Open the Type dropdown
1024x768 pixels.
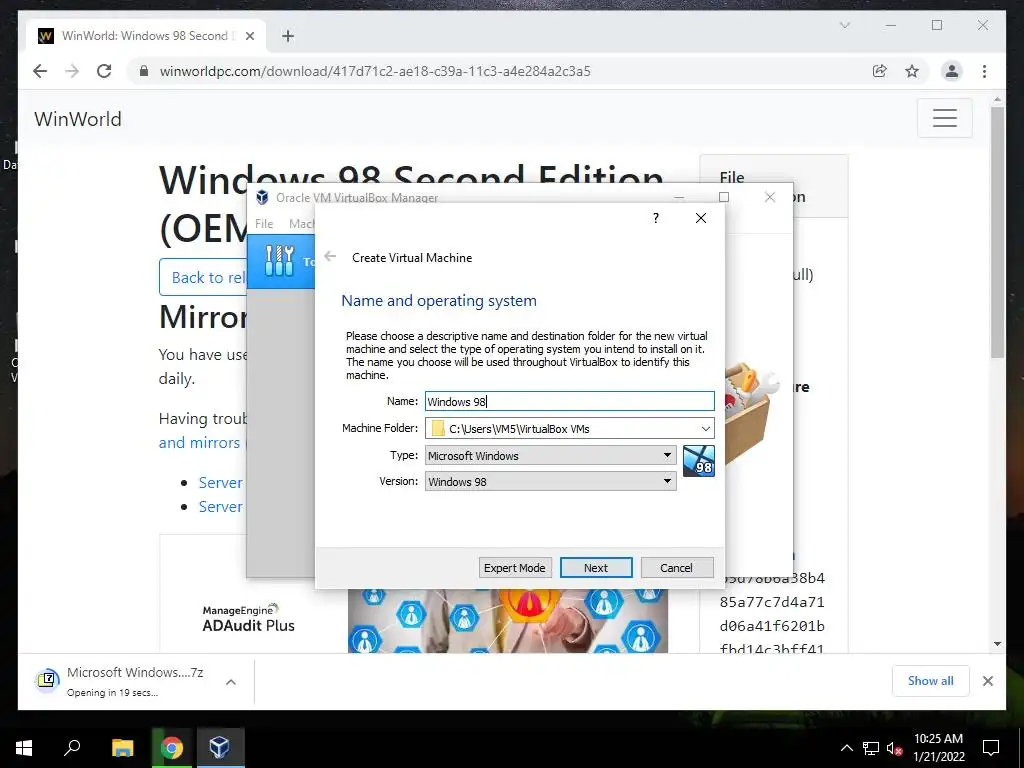(550, 455)
